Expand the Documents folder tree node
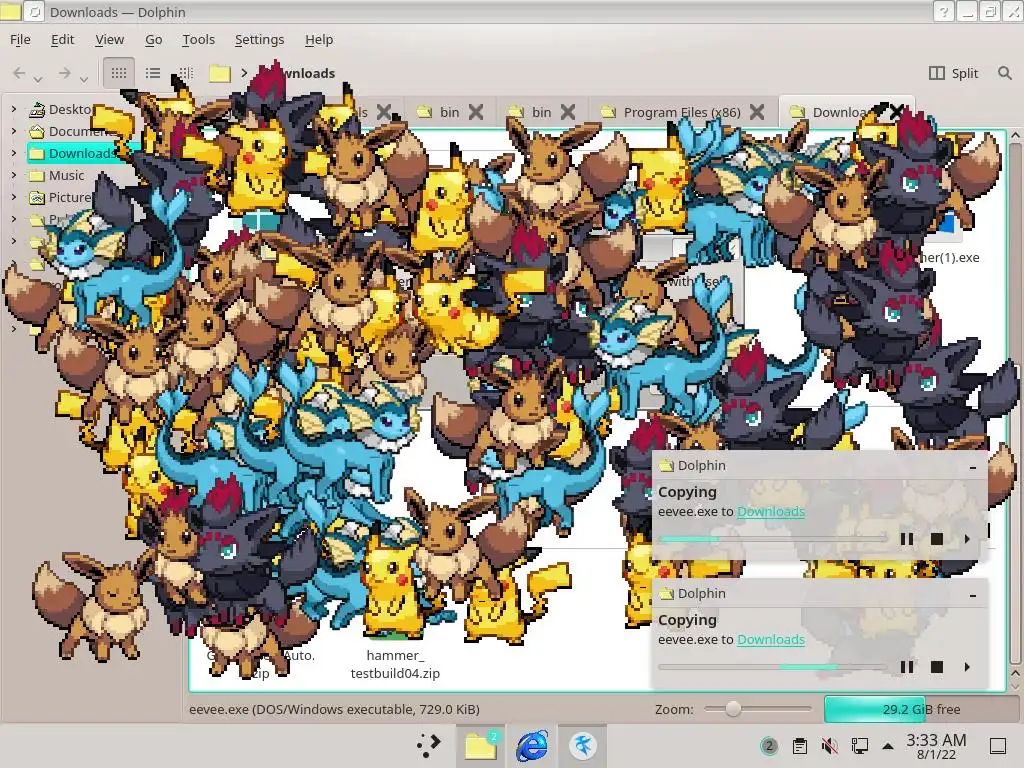The image size is (1024, 768). 14,131
